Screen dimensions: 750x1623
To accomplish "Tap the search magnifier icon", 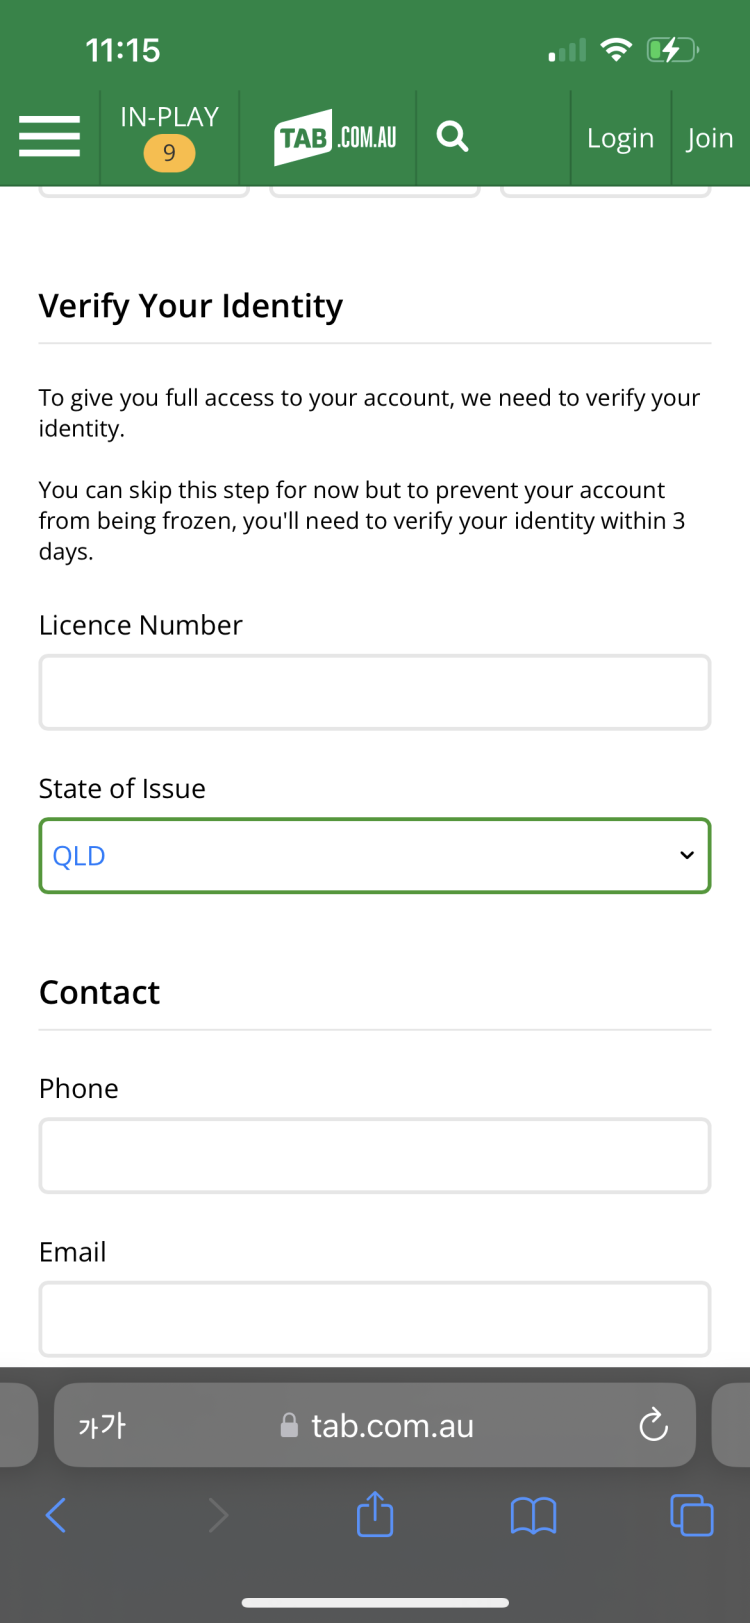I will [453, 136].
